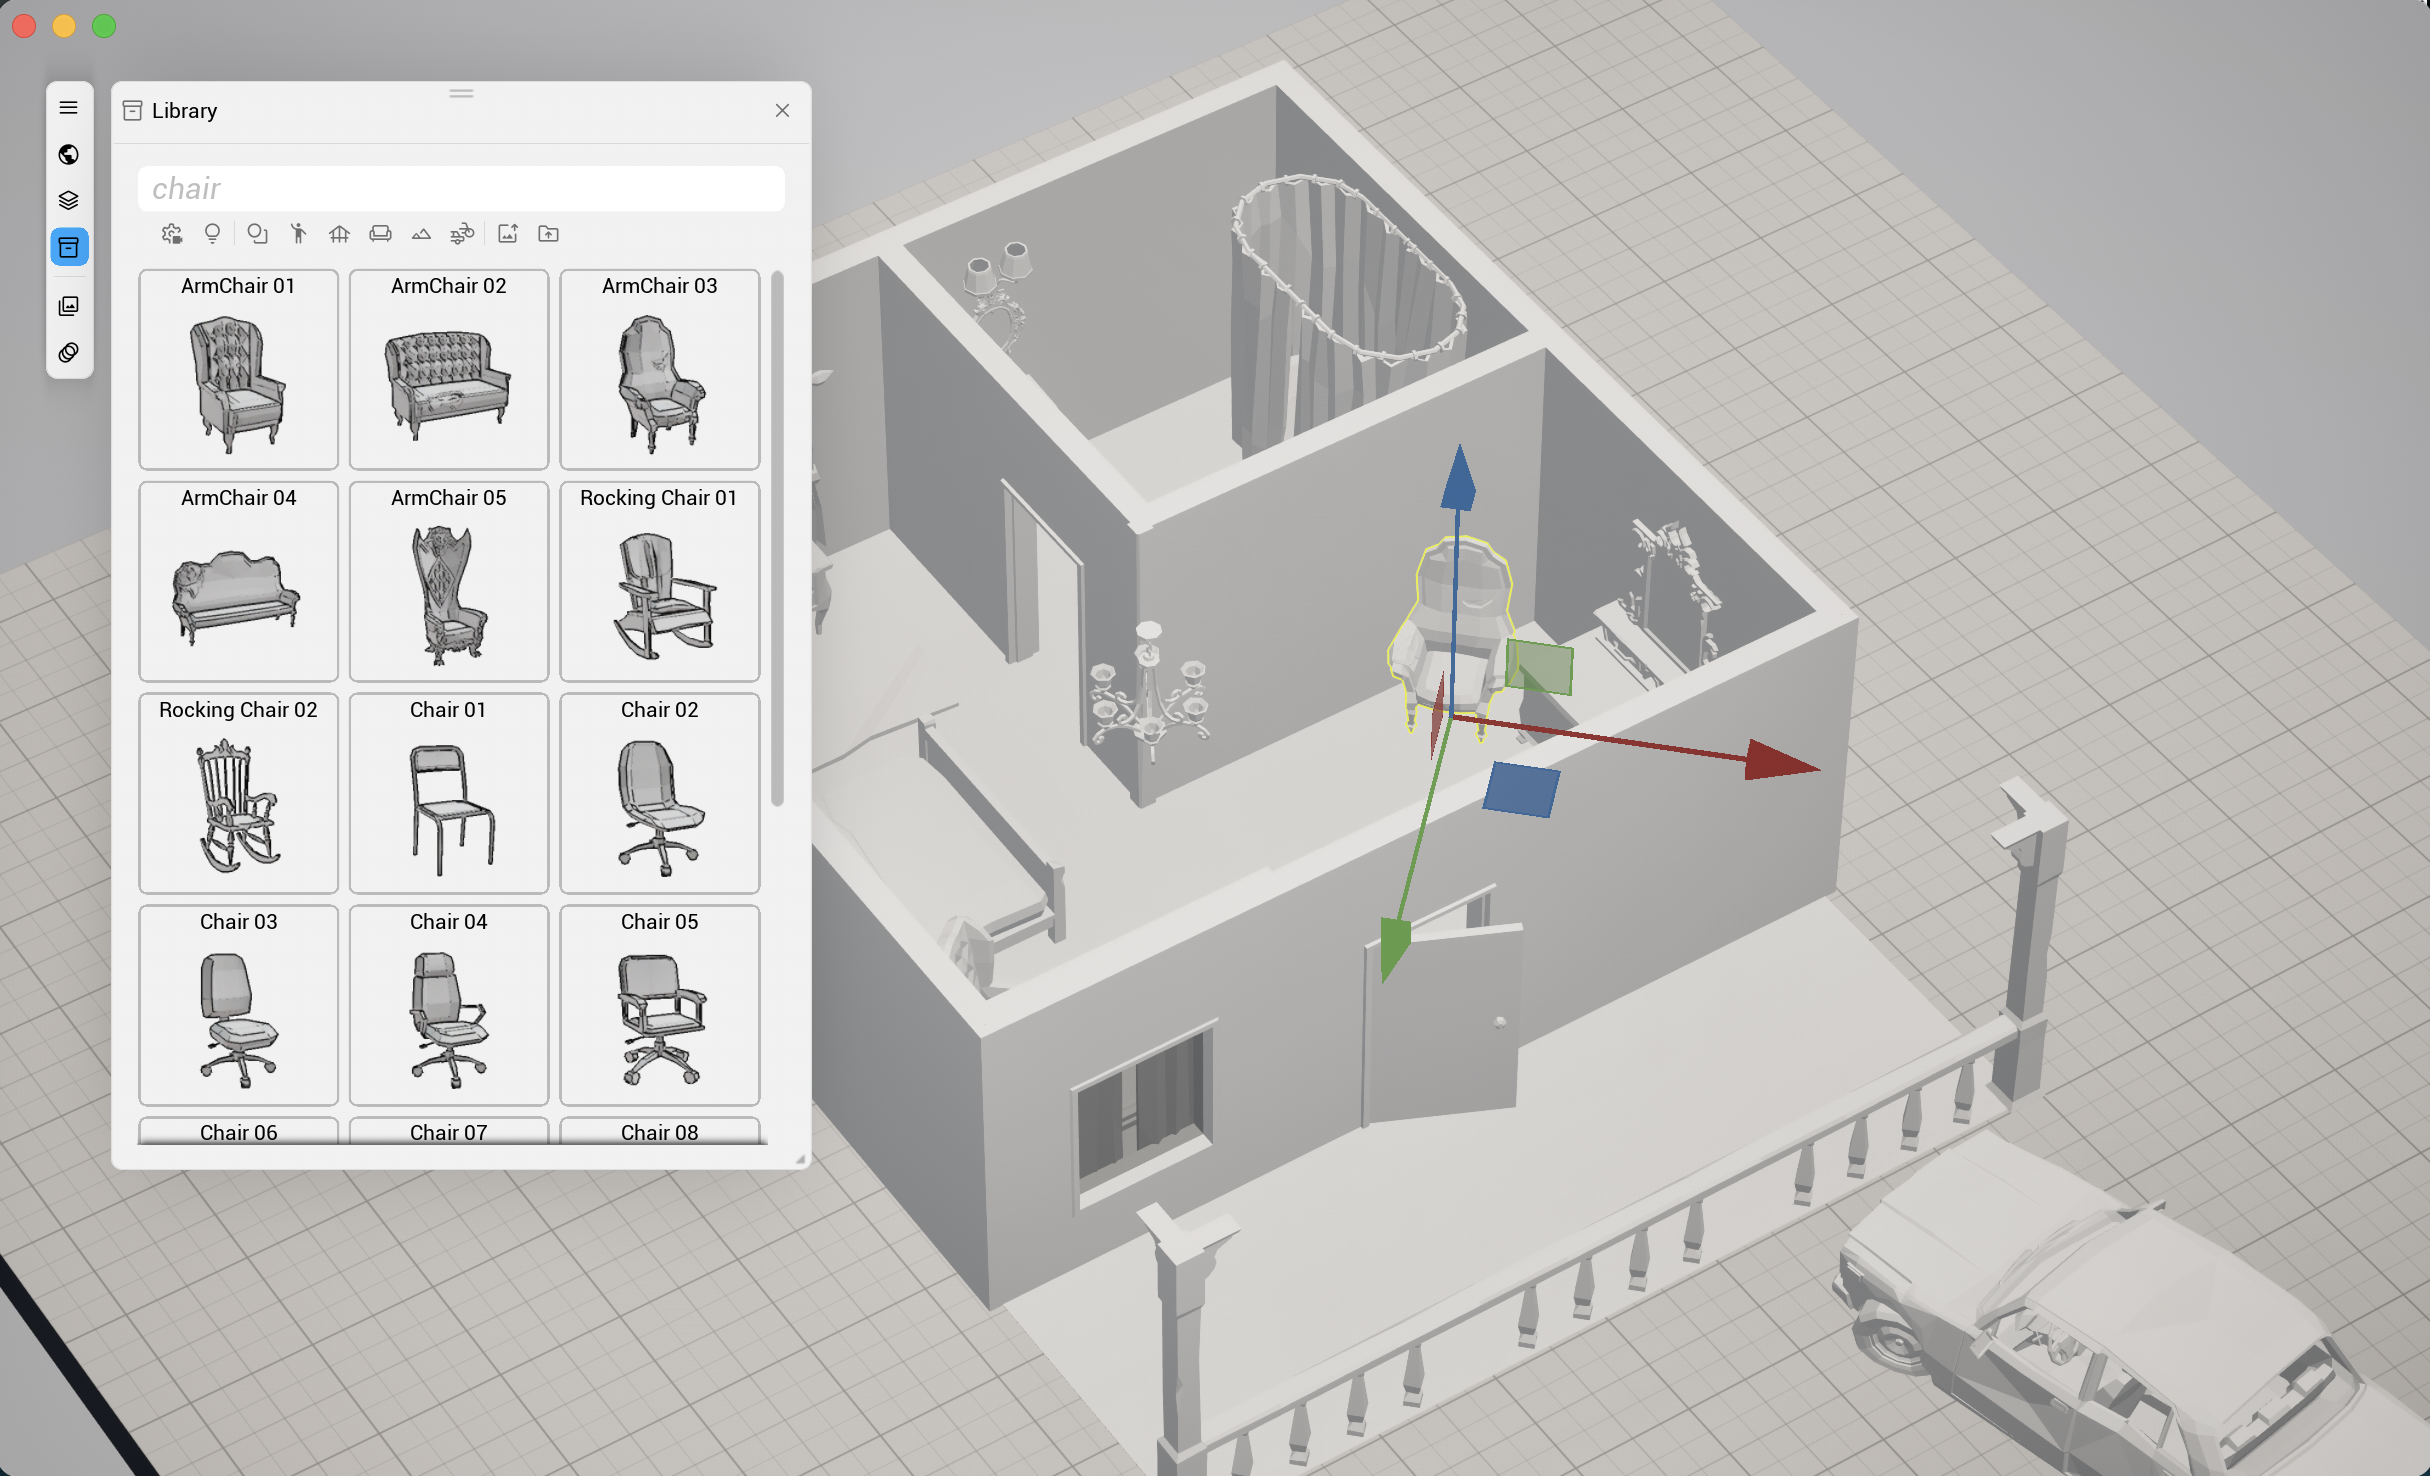
Task: Filter library by architecture pavilion icon
Action: tap(339, 234)
